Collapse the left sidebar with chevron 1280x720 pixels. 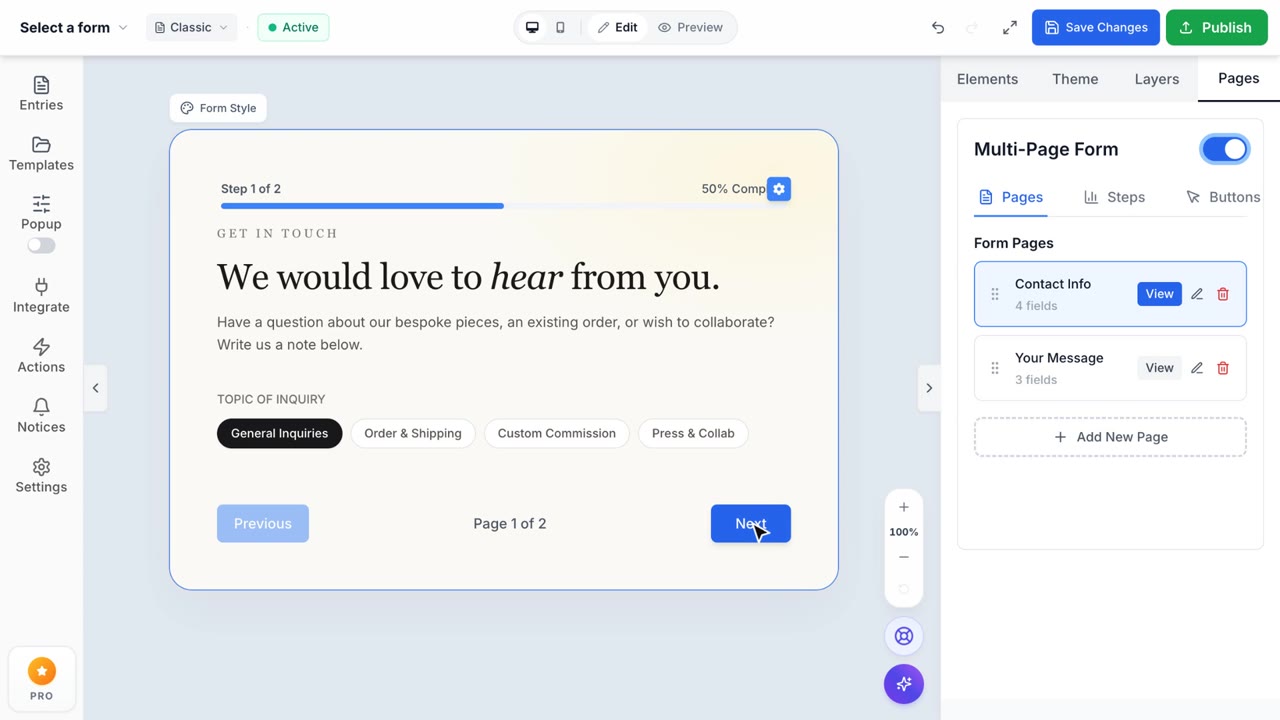(x=96, y=388)
